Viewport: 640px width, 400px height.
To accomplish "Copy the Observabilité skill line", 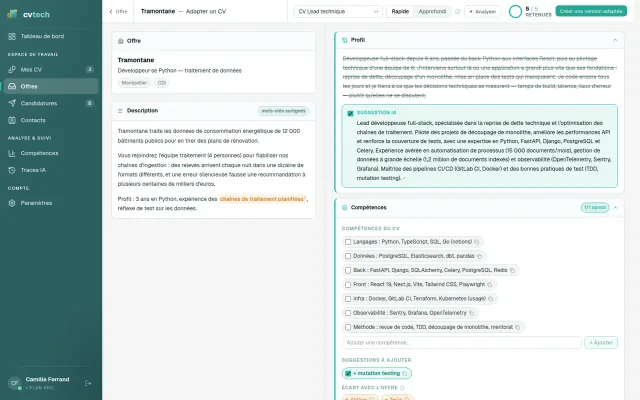I will (471, 313).
